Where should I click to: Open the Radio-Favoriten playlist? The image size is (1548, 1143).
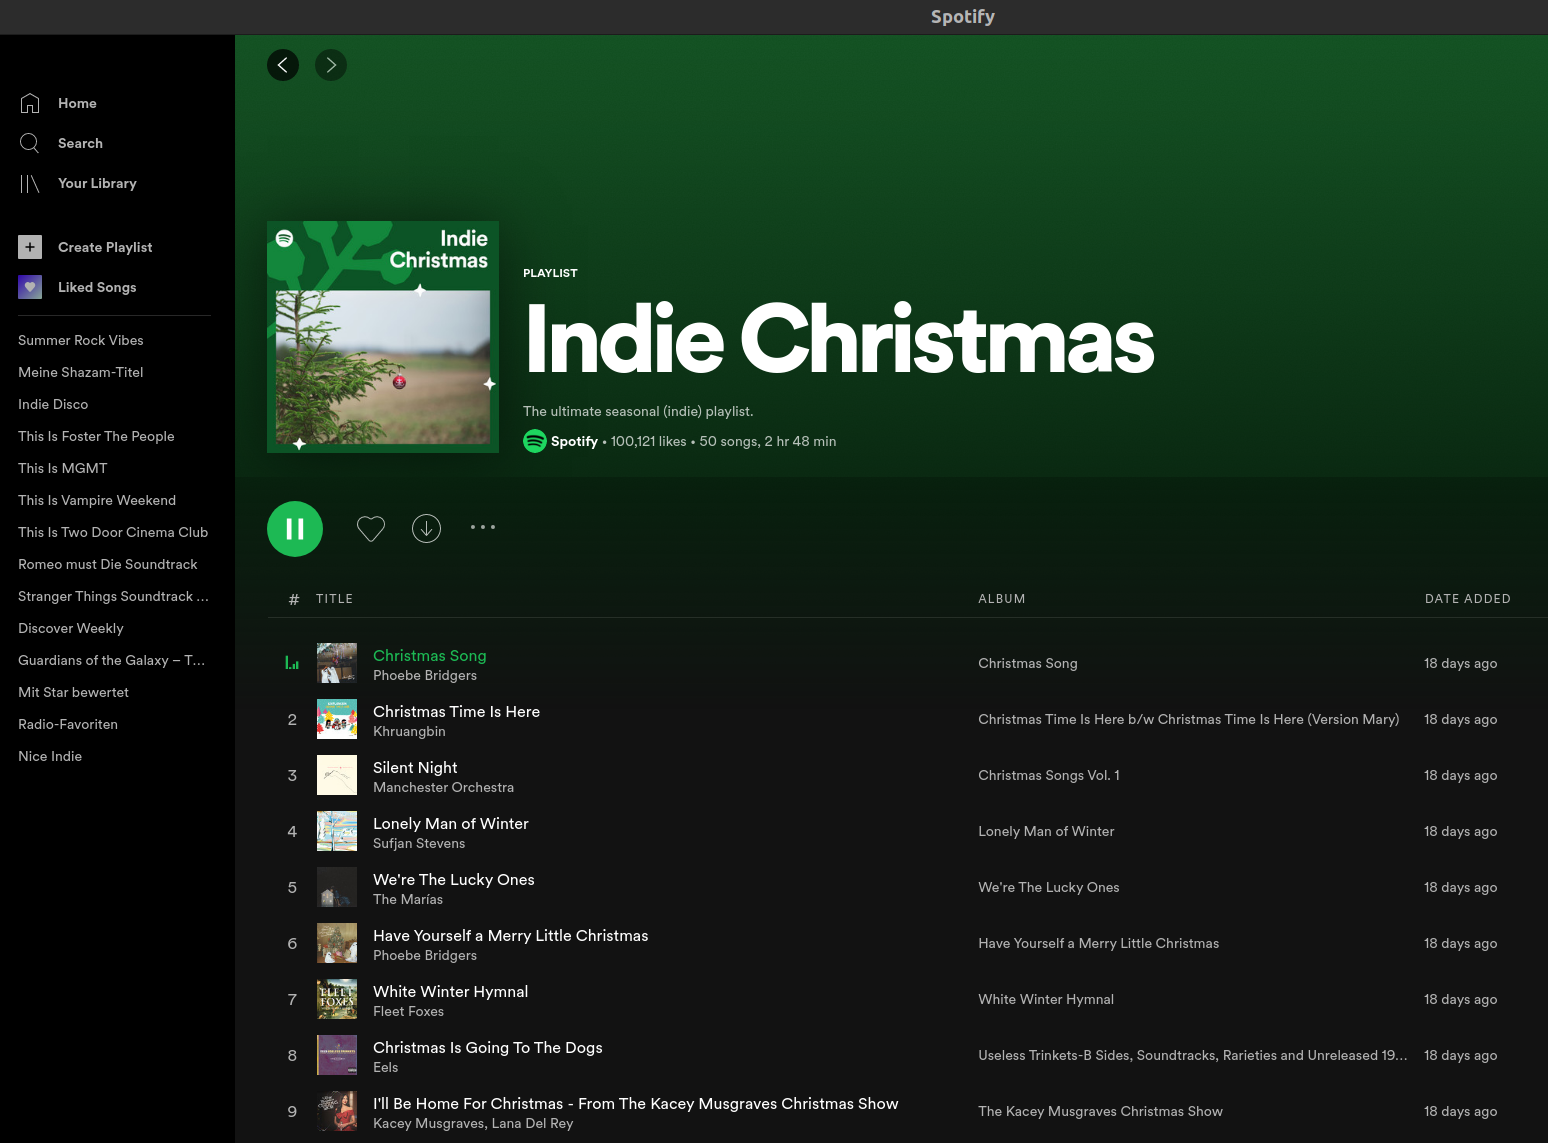point(68,724)
